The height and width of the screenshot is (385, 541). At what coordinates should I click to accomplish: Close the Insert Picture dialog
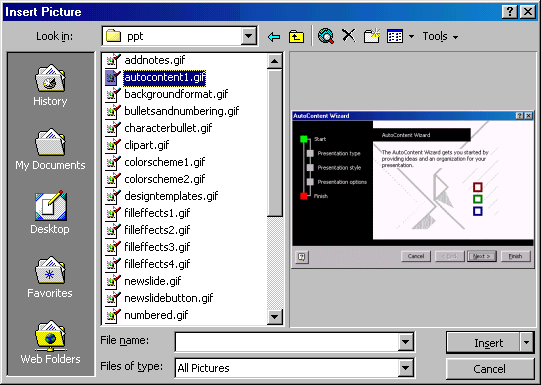click(528, 12)
